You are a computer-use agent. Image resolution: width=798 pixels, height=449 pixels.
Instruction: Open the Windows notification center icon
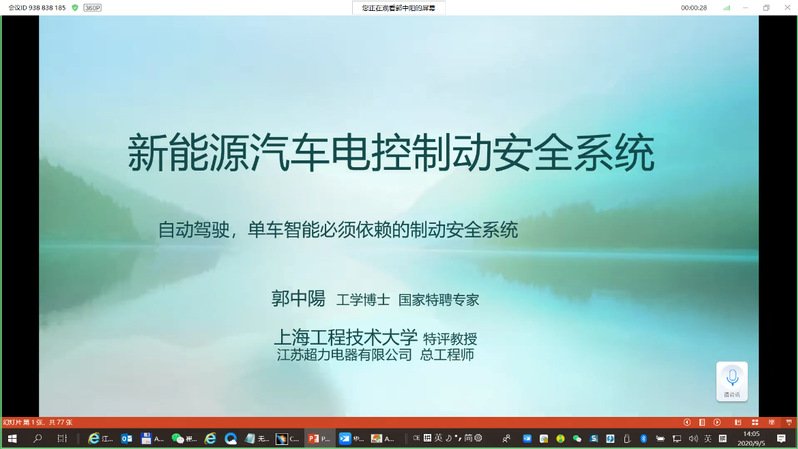(x=781, y=438)
